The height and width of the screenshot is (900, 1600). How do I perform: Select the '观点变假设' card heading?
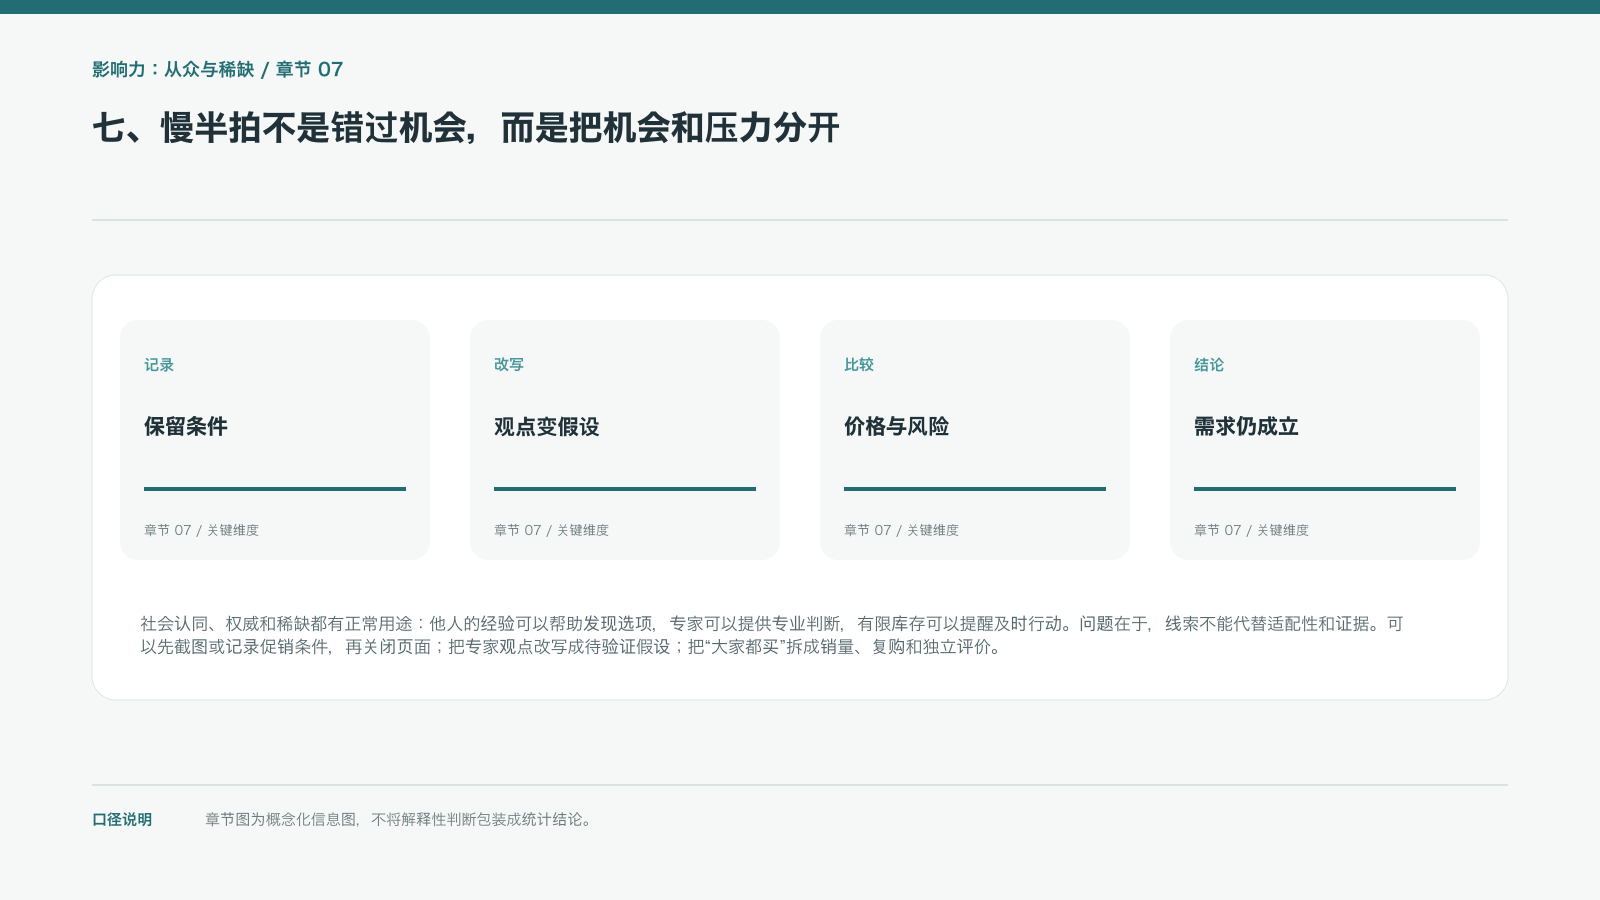click(x=547, y=426)
